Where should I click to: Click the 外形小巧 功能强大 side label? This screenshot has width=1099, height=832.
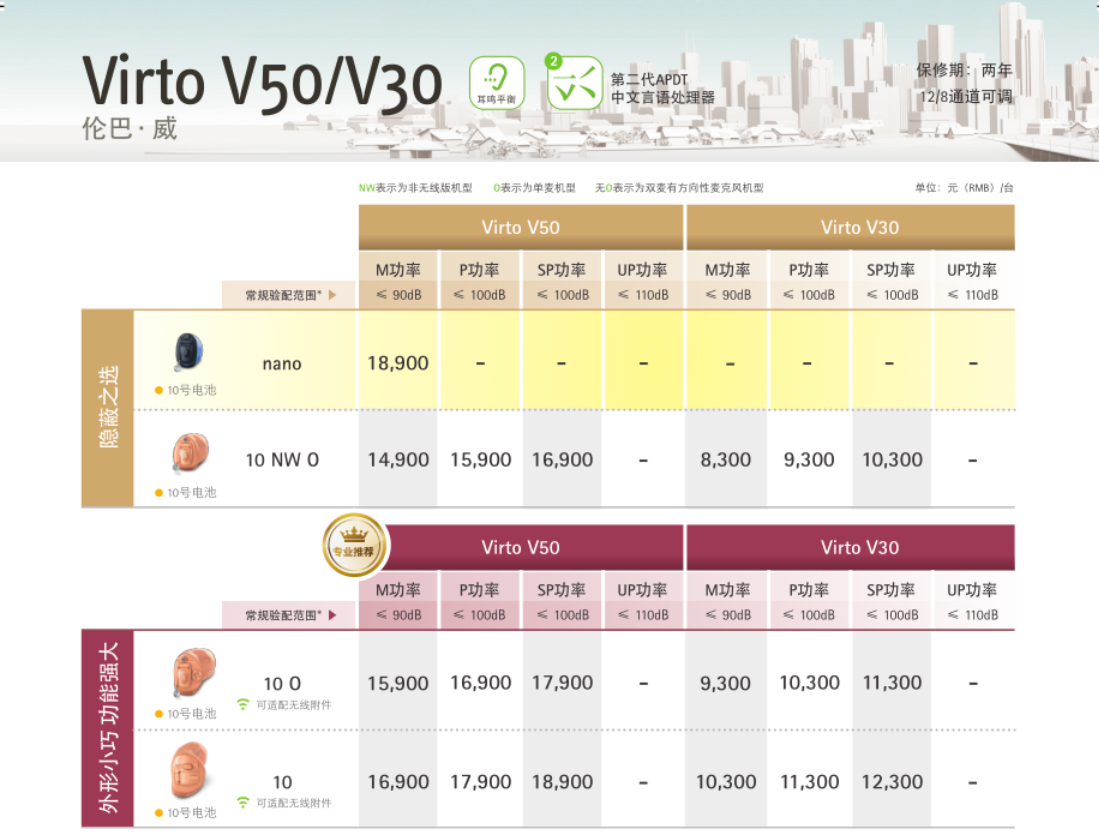coord(108,728)
